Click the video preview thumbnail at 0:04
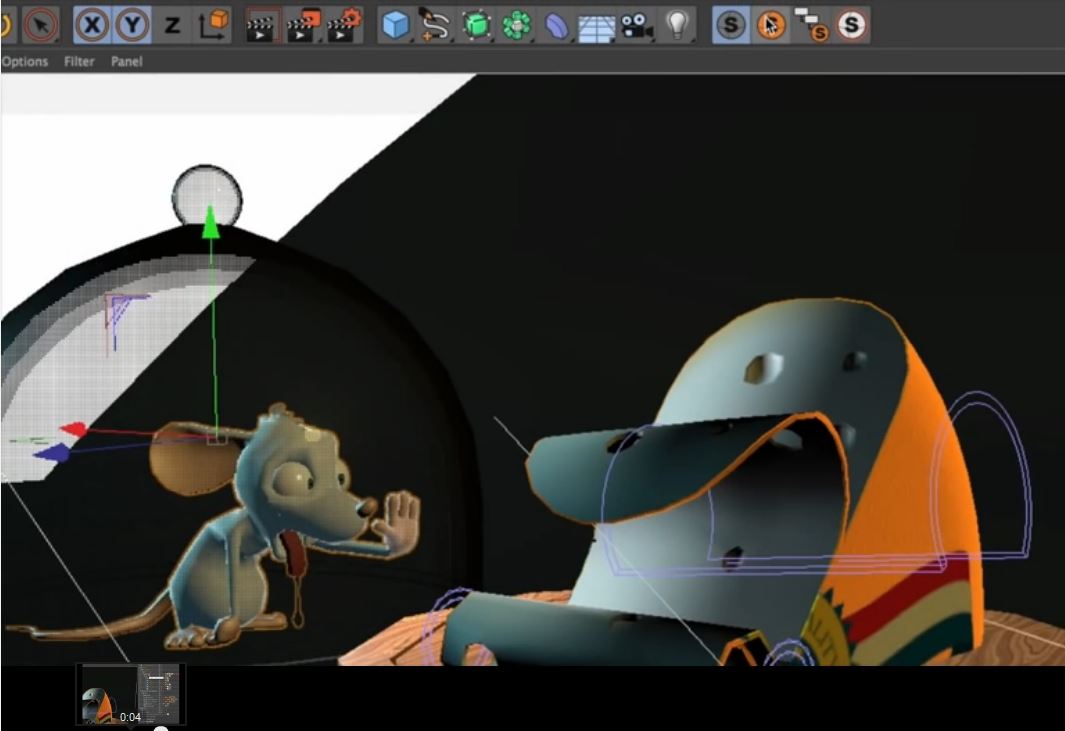 point(130,694)
